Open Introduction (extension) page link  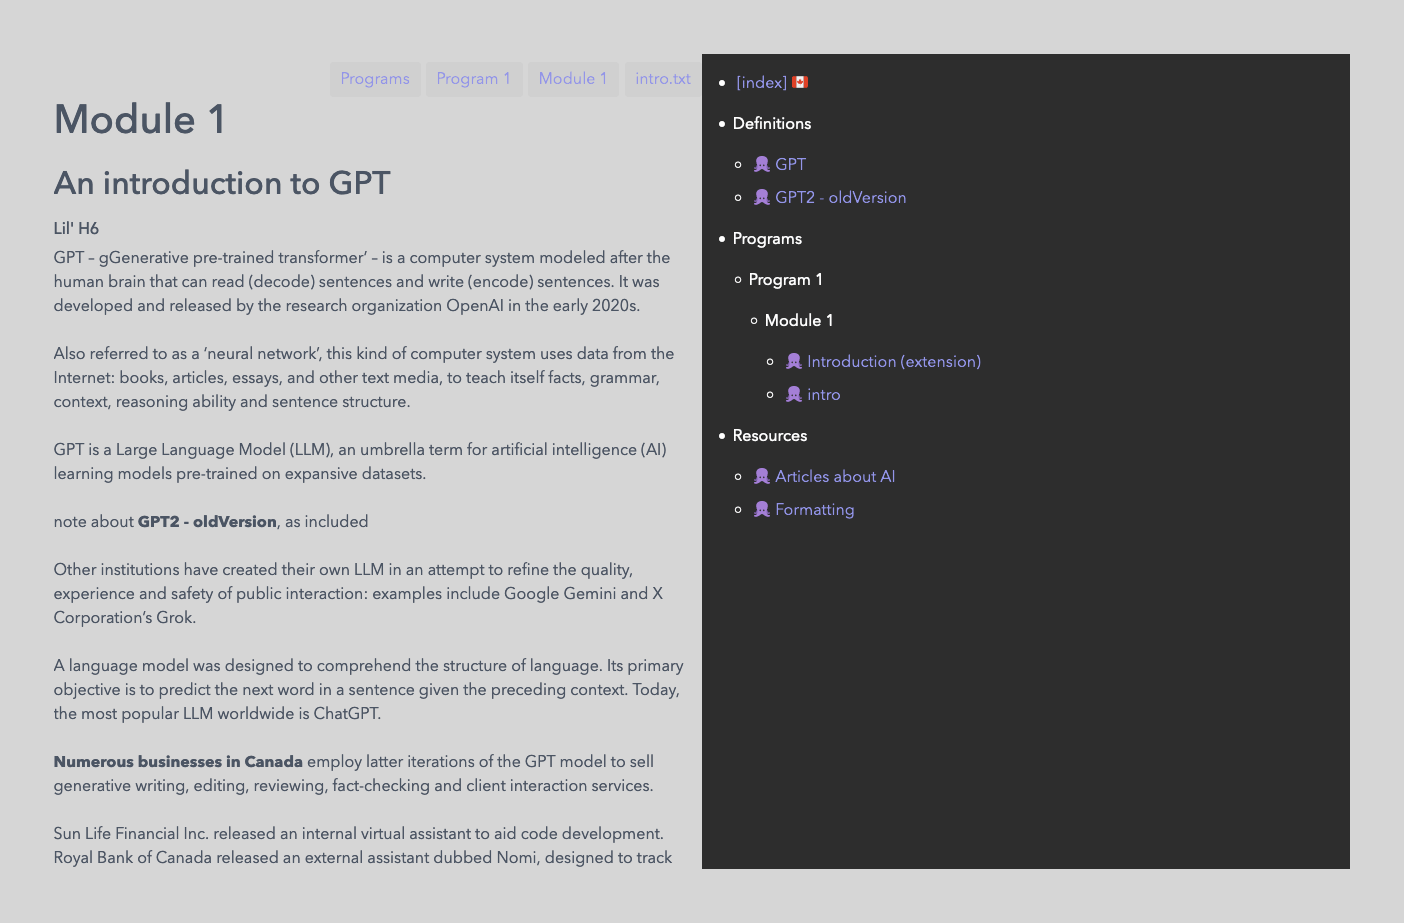894,362
